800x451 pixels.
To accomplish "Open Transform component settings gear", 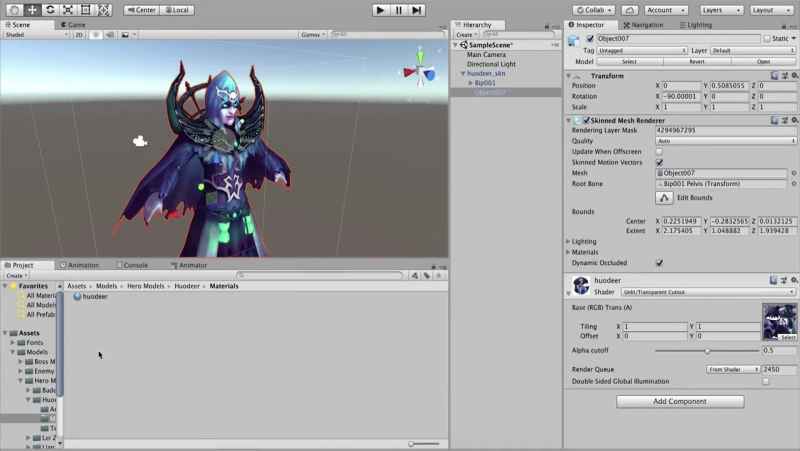I will (x=794, y=76).
